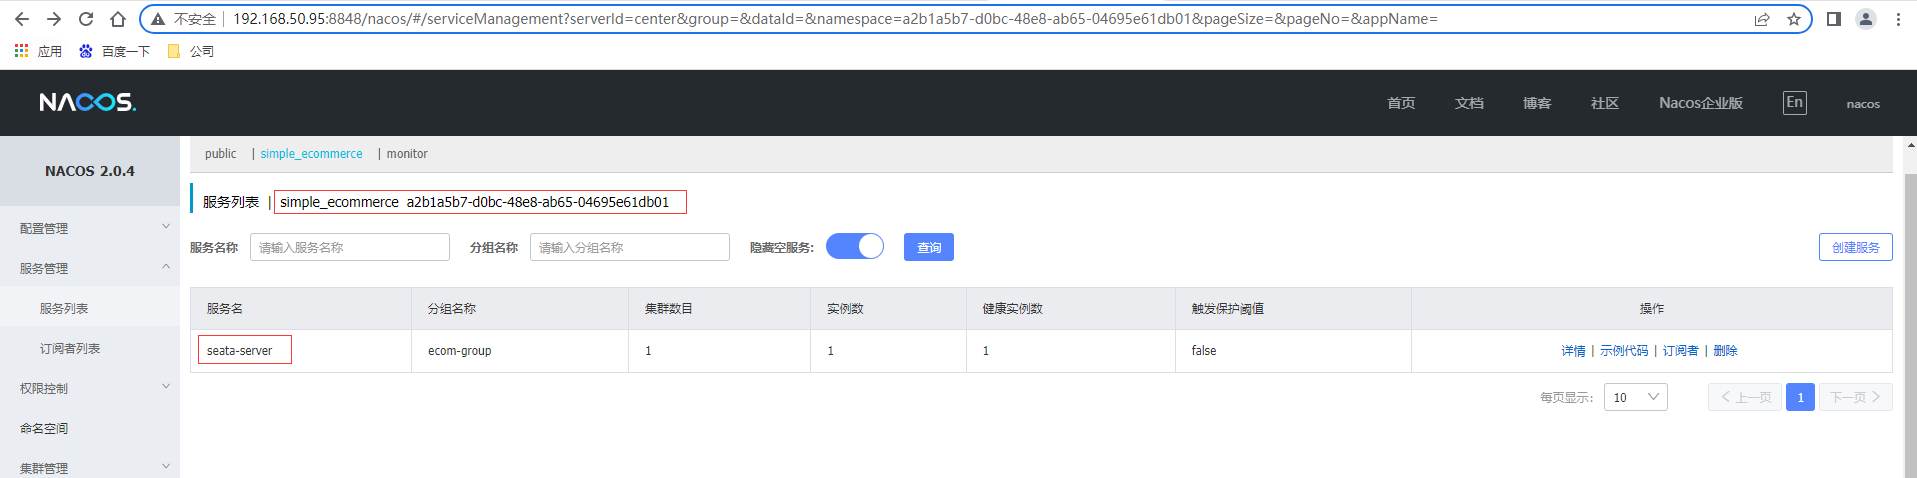Open 首页 in the top navigation

(1401, 103)
